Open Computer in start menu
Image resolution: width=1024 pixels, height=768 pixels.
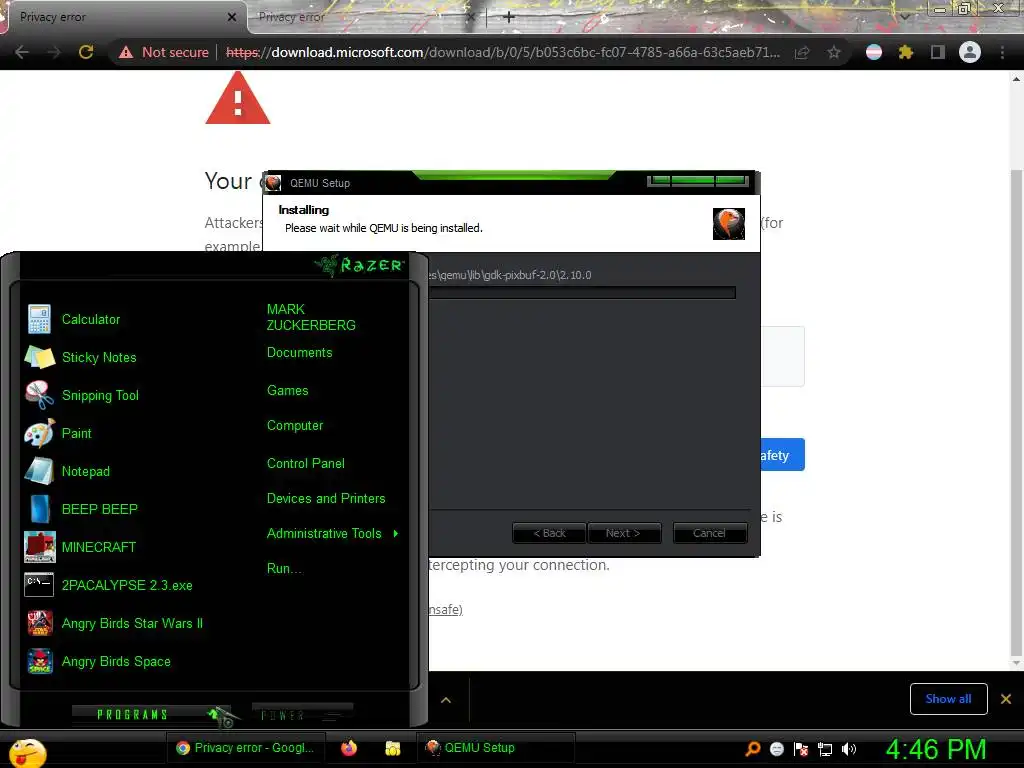coord(295,425)
